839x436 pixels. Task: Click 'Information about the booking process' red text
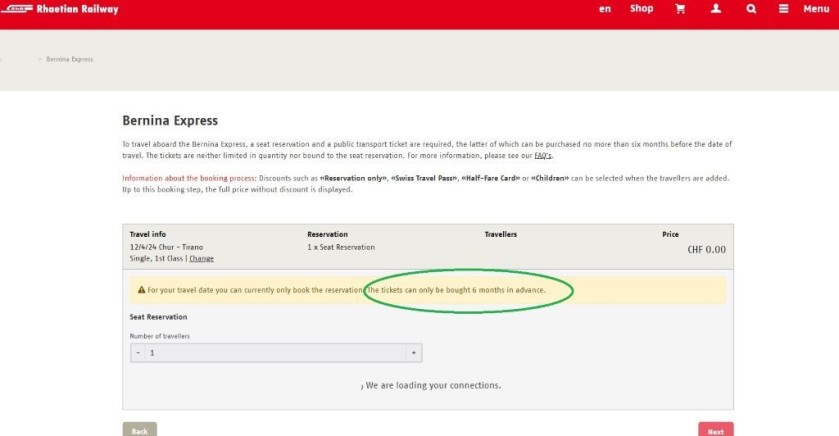coord(188,178)
